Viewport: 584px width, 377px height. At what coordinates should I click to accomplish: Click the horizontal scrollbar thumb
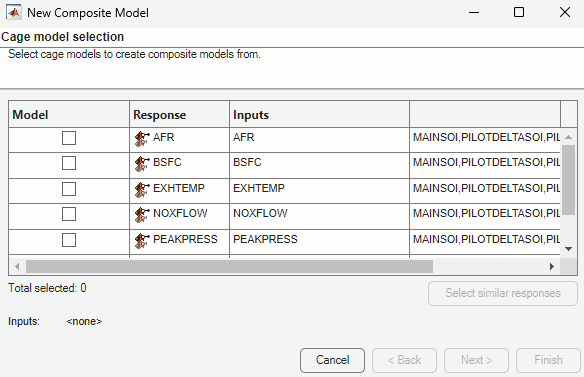coord(229,266)
